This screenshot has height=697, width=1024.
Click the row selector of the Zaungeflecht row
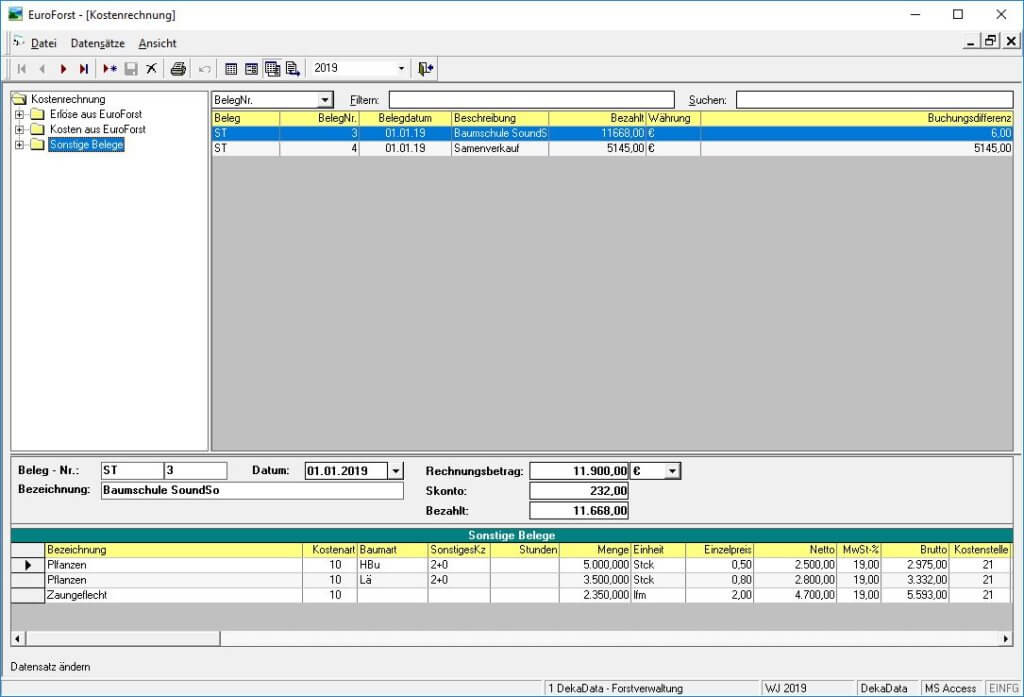point(27,595)
